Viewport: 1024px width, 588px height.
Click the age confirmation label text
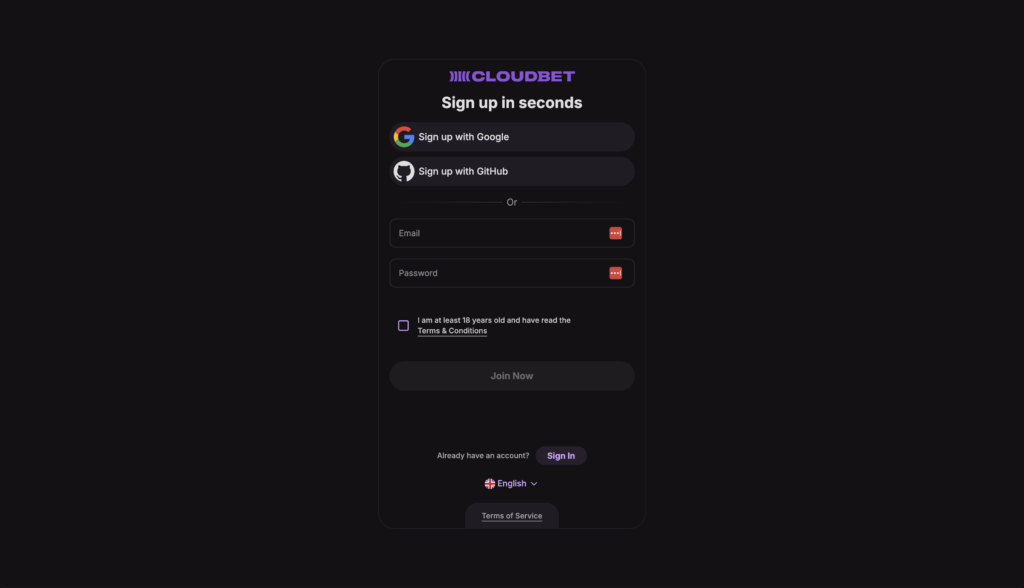tap(494, 325)
